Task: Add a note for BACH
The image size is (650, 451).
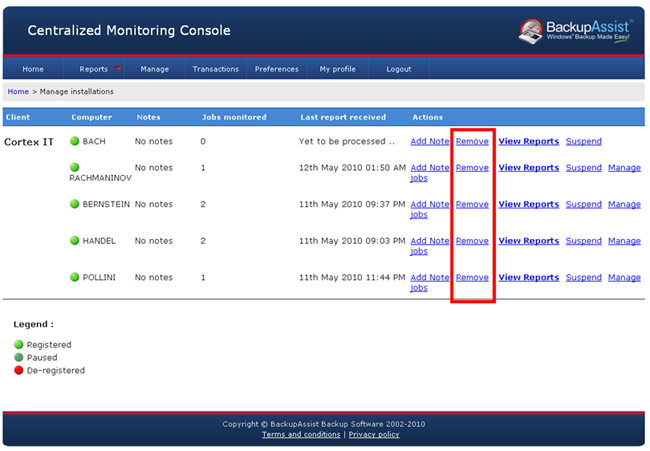Action: click(430, 141)
